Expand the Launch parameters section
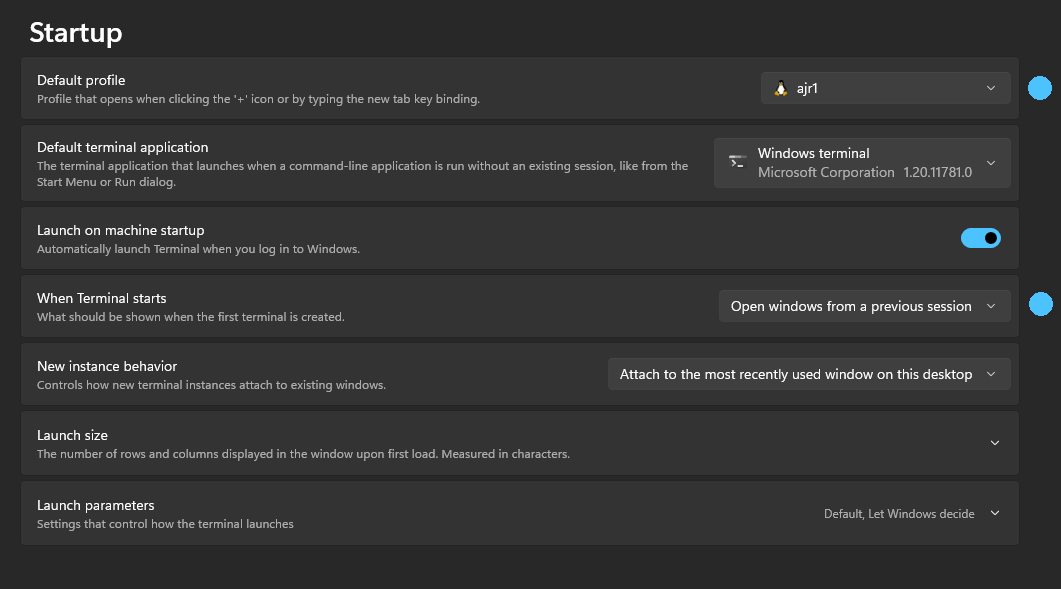Viewport: 1061px width, 589px height. click(x=519, y=514)
